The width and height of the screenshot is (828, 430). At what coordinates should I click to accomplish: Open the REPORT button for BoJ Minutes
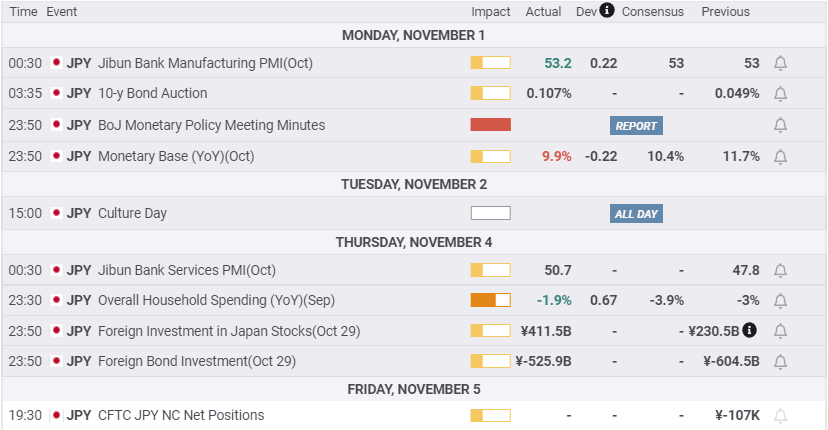point(636,126)
